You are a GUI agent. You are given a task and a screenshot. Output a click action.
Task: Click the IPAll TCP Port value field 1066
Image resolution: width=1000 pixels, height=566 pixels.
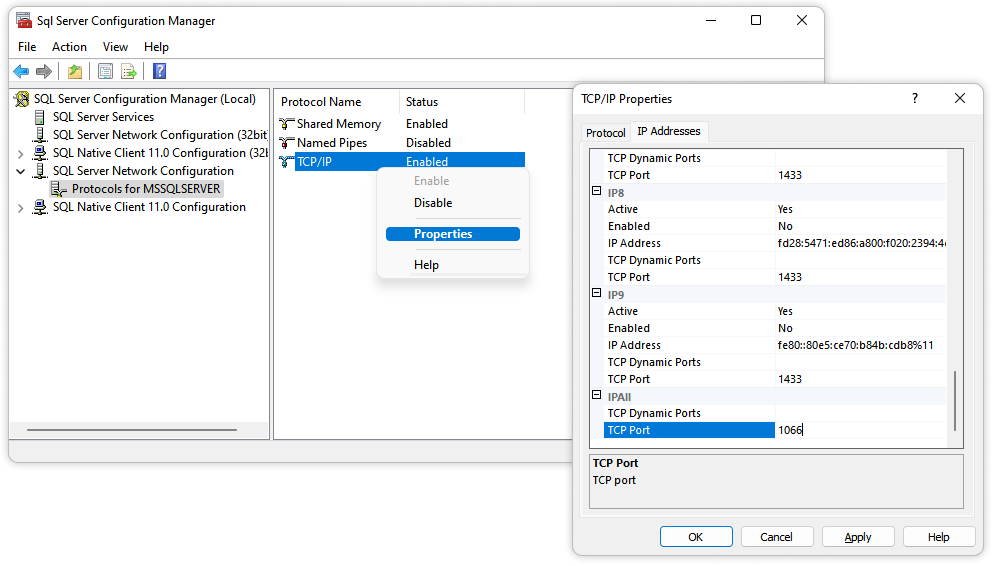point(860,430)
